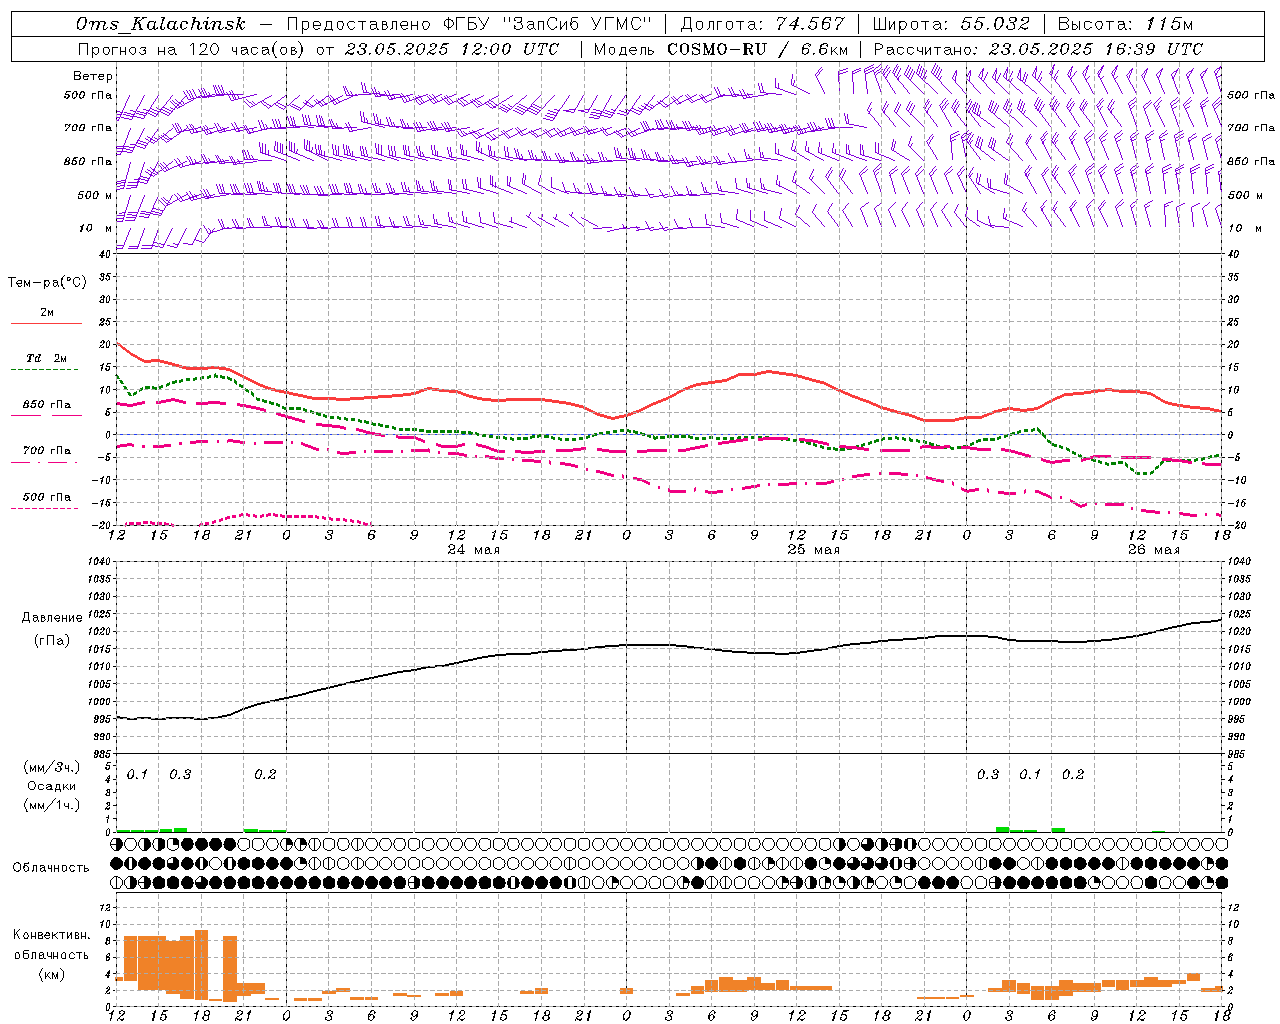Click the green dashed sample under "Td 2м"

pos(44,370)
